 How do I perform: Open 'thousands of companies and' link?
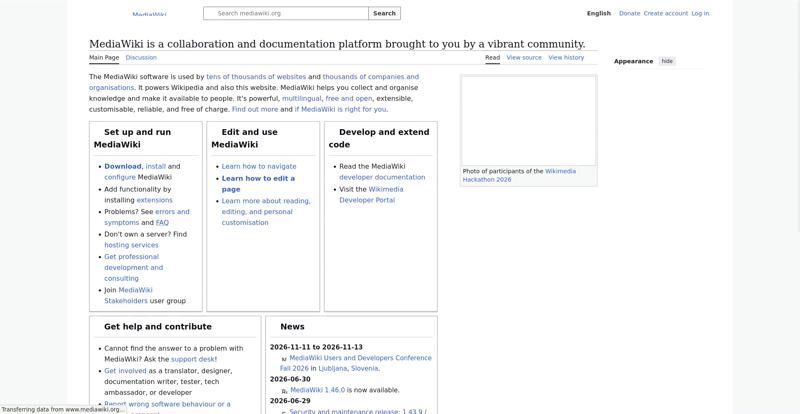coord(370,77)
